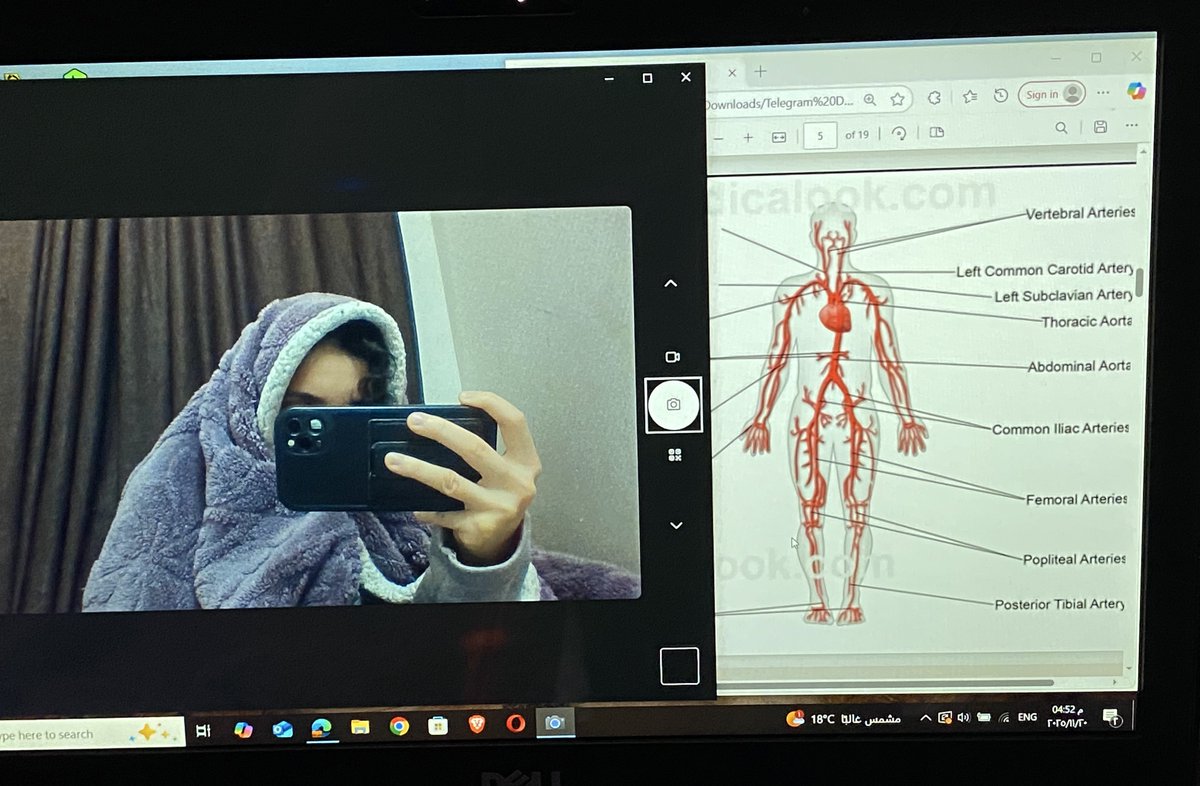
Task: Minimize the Camera app window
Action: 608,78
